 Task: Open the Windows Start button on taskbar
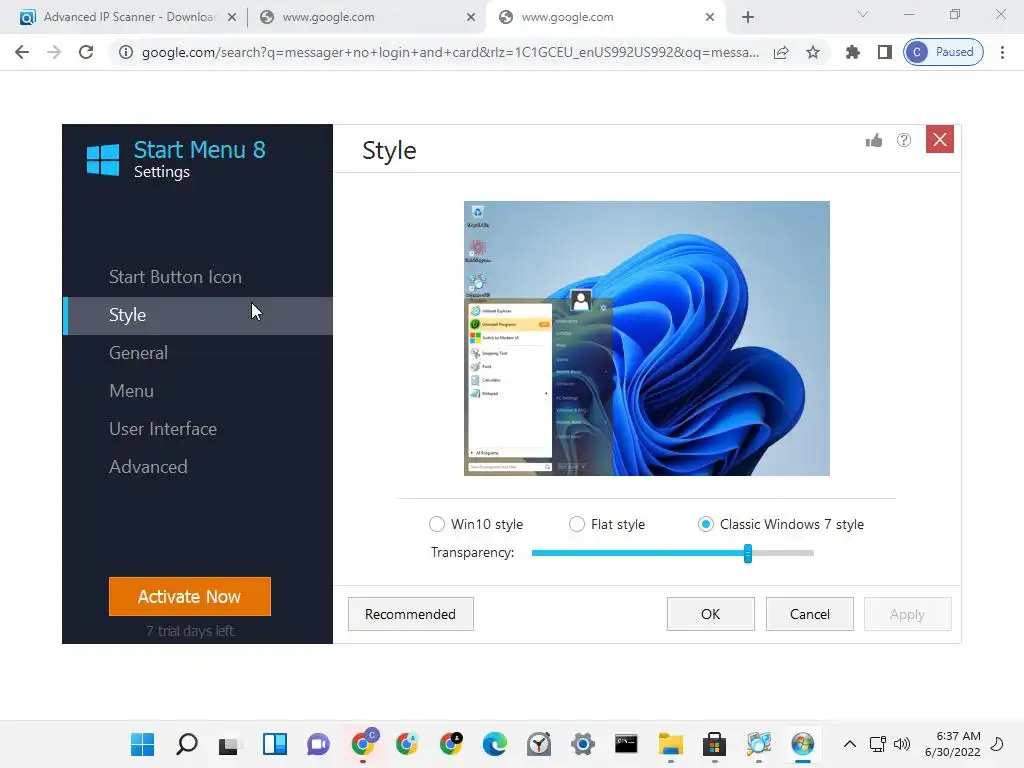(x=142, y=744)
